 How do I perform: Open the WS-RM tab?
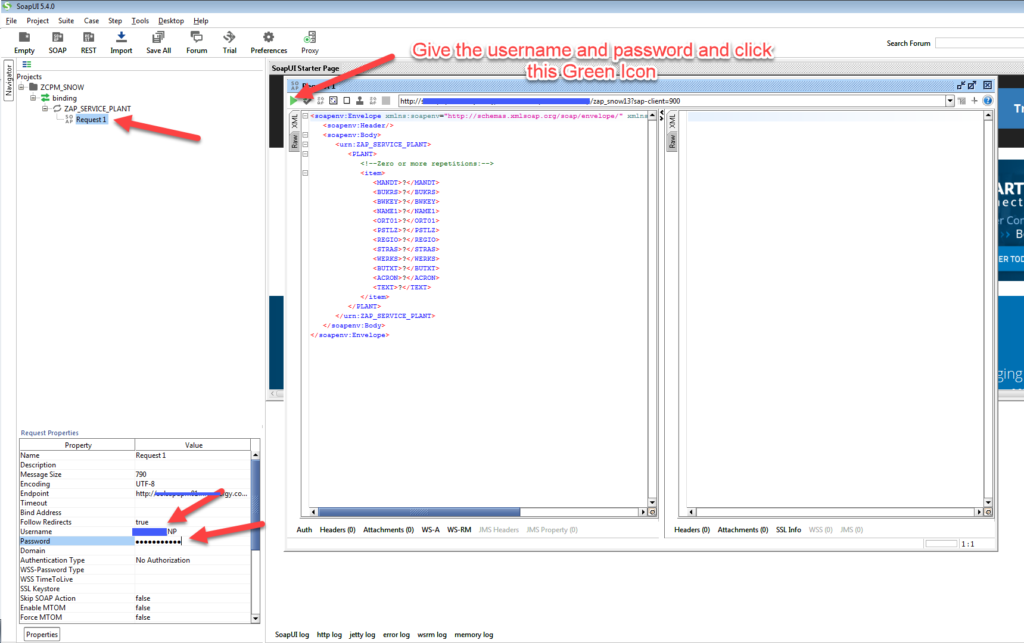pyautogui.click(x=458, y=529)
